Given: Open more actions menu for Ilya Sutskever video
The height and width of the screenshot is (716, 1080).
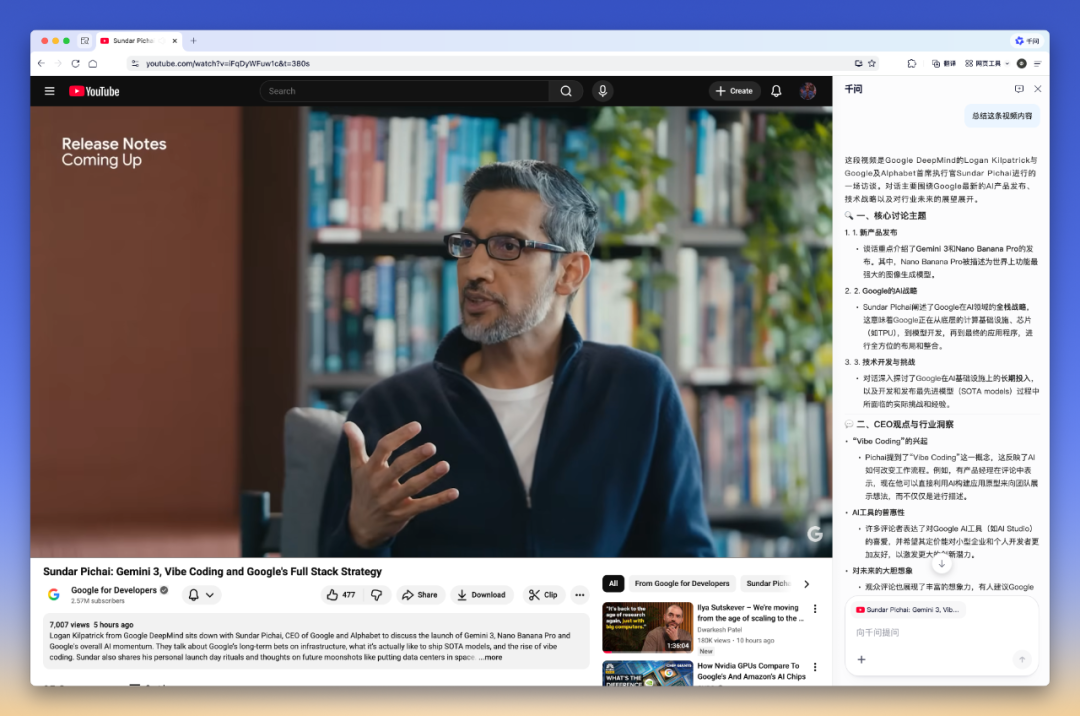Looking at the screenshot, I should [815, 609].
